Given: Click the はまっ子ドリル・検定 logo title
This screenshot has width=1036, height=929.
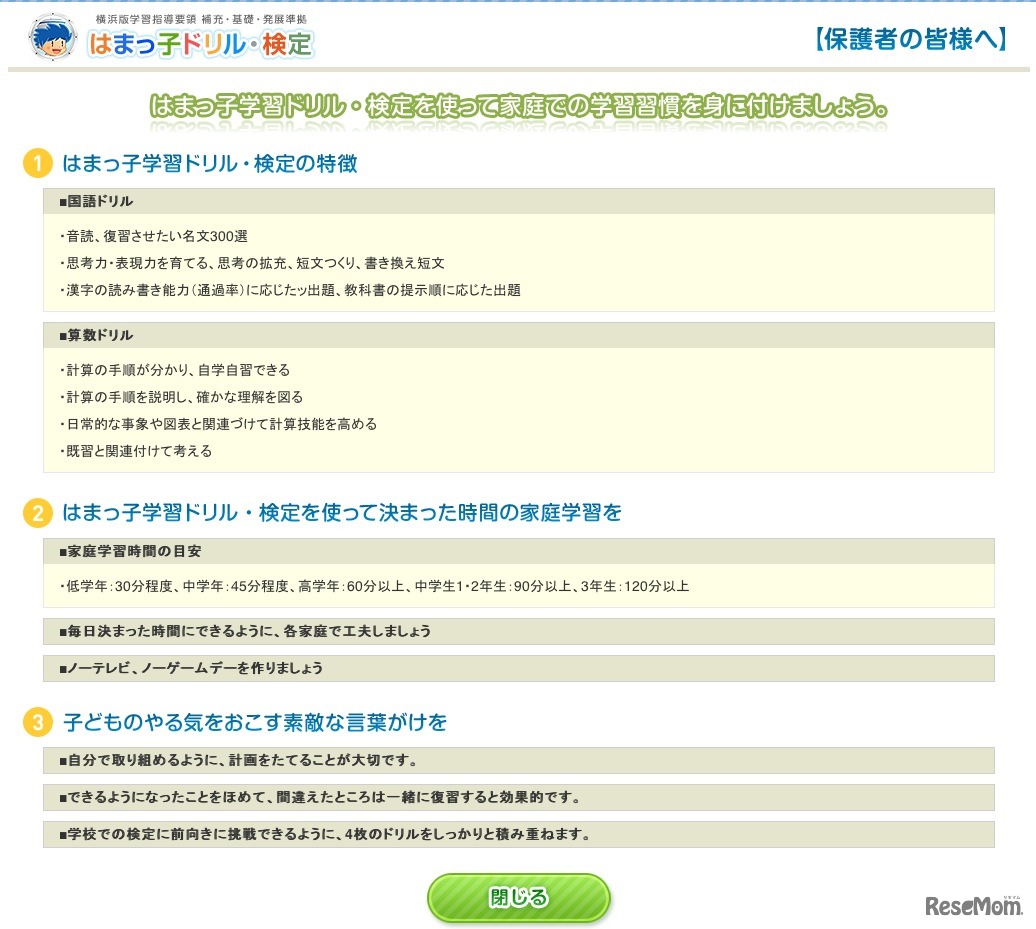Looking at the screenshot, I should coord(201,44).
